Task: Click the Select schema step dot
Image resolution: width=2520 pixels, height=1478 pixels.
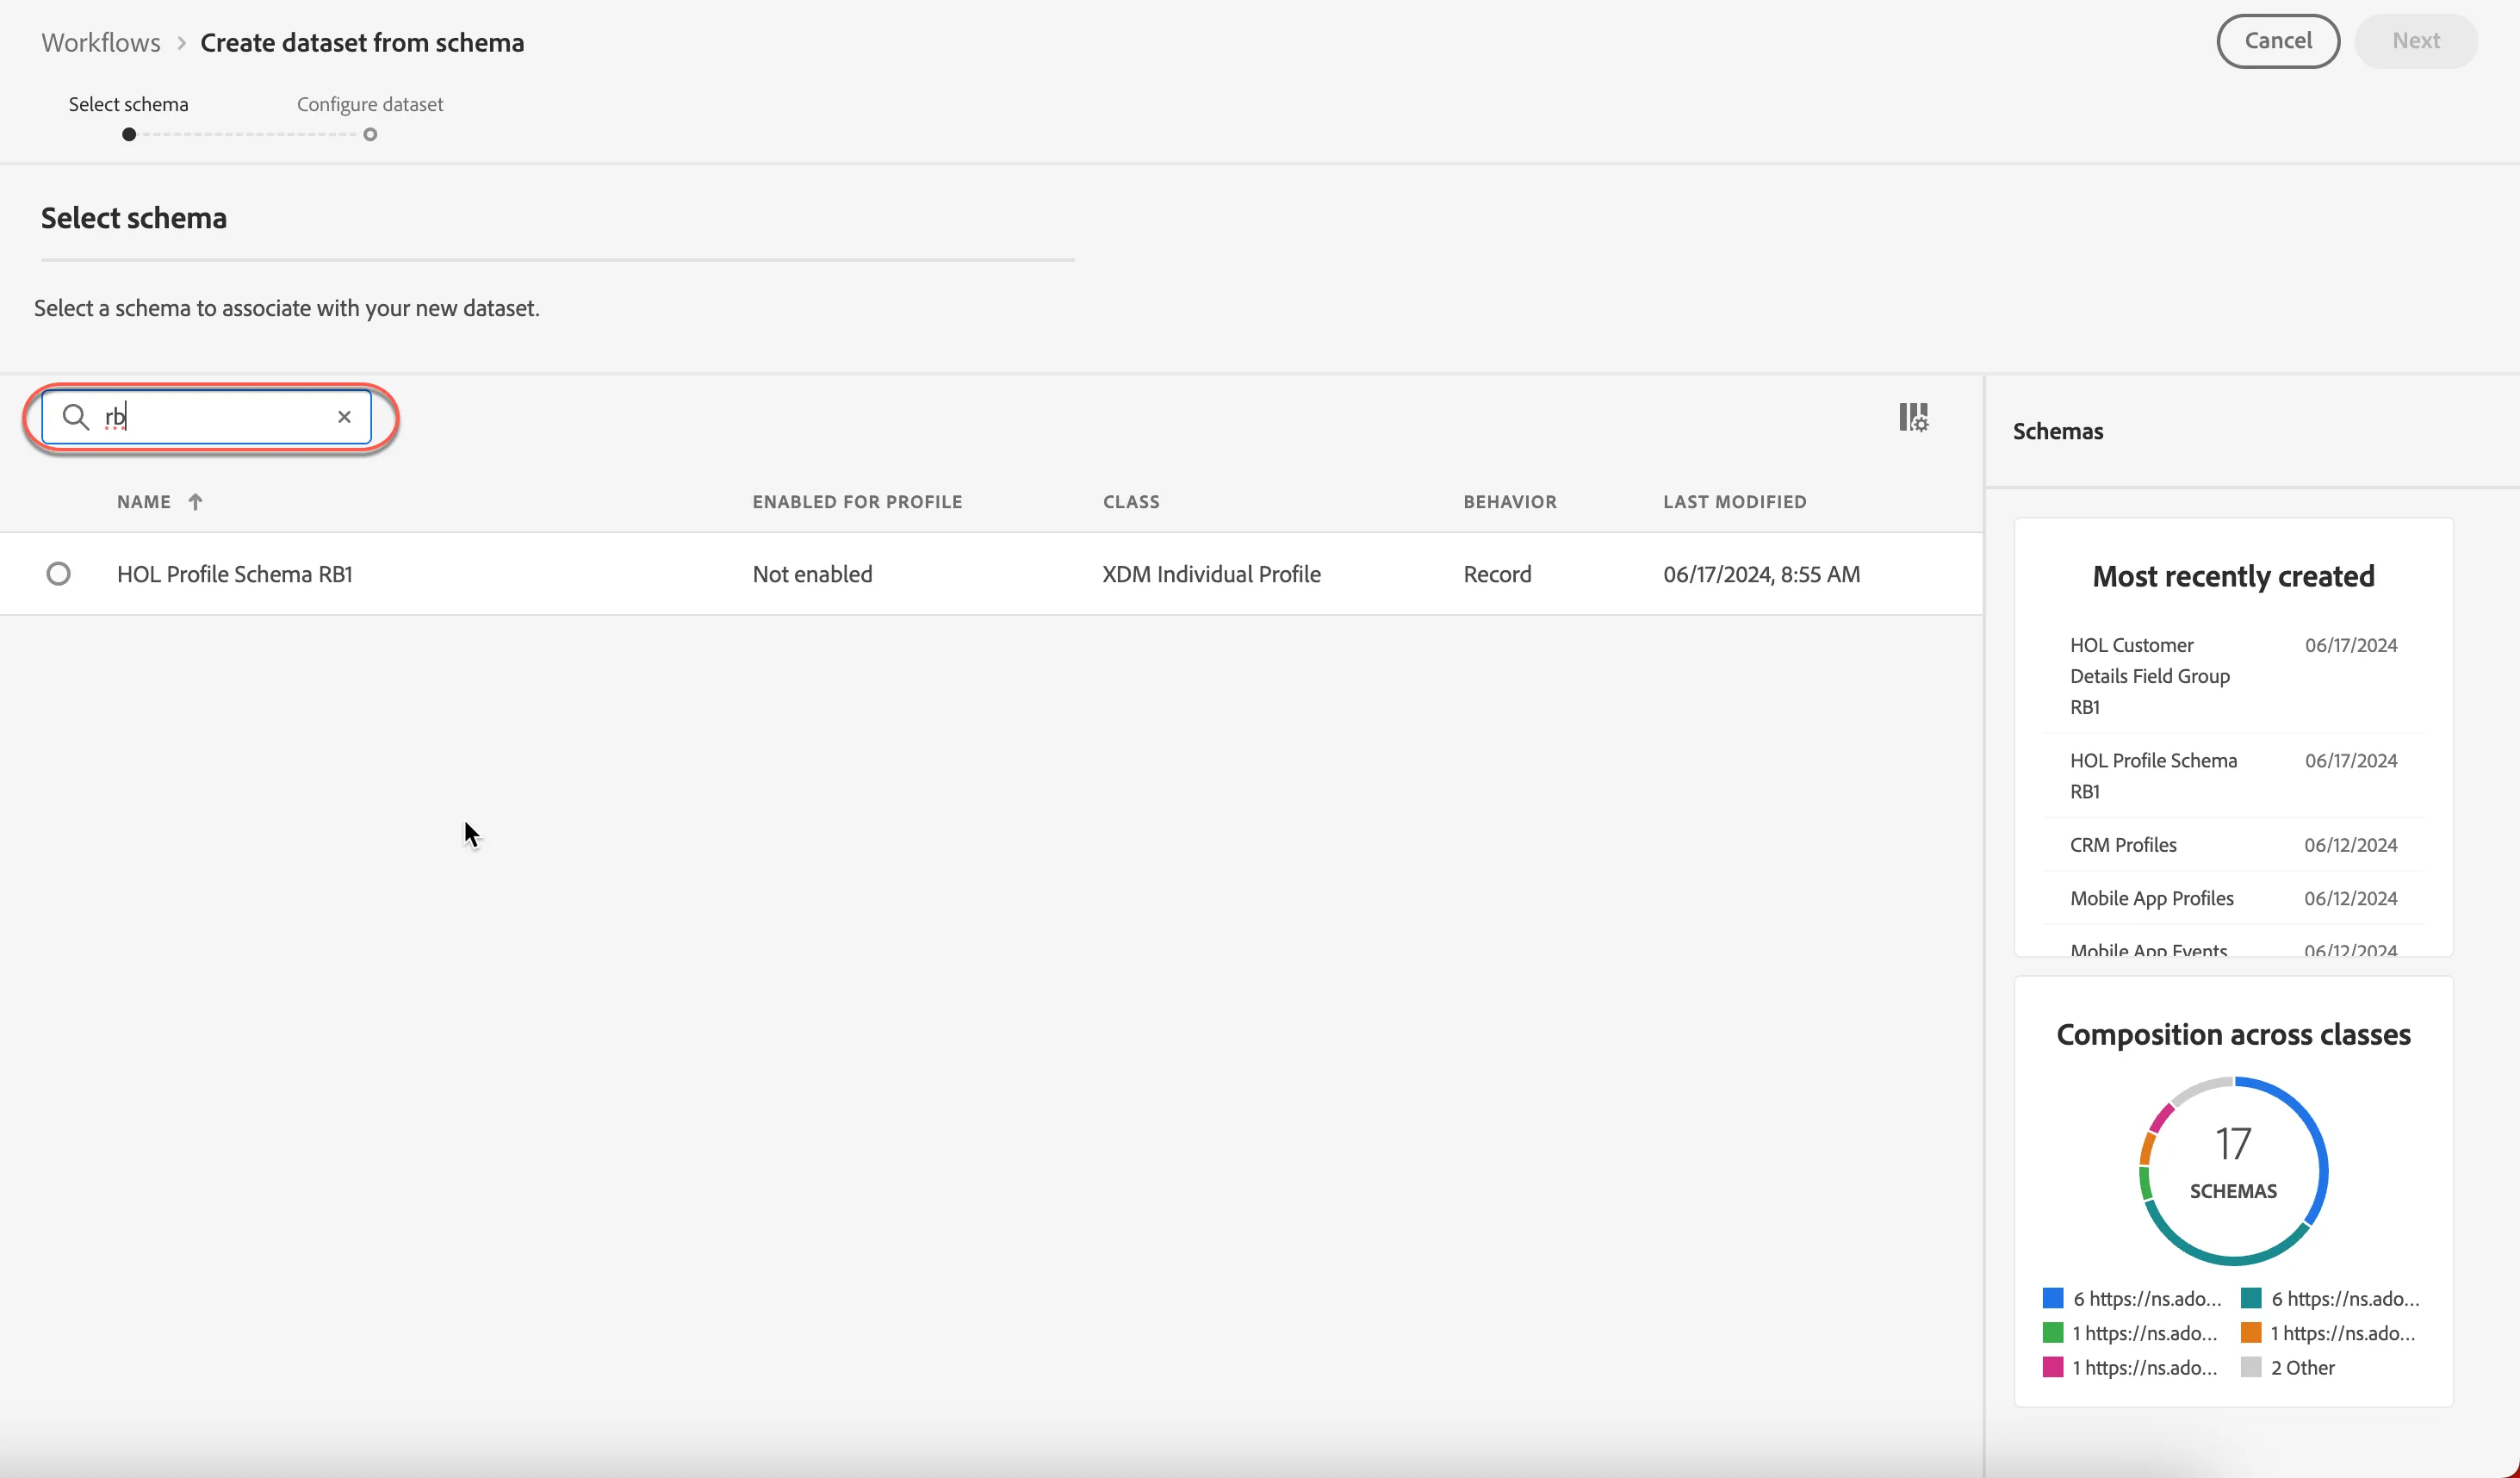Action: click(129, 135)
